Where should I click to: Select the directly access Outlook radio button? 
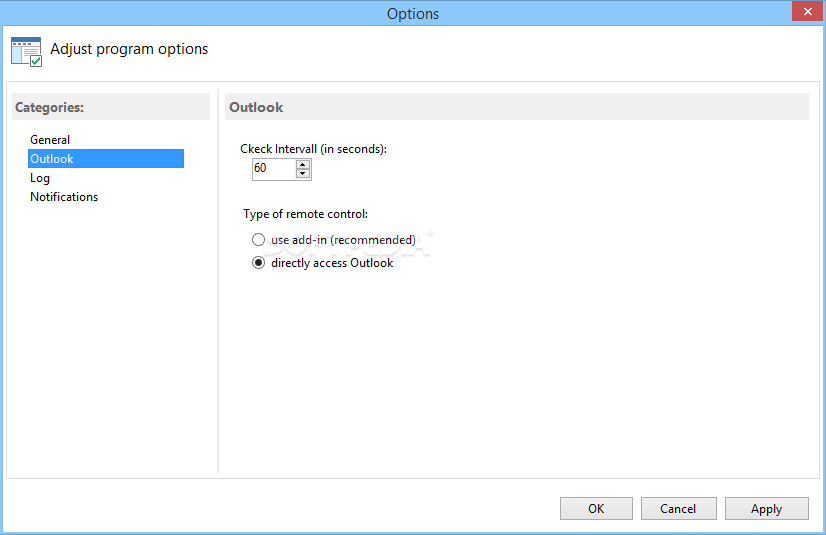tap(258, 263)
